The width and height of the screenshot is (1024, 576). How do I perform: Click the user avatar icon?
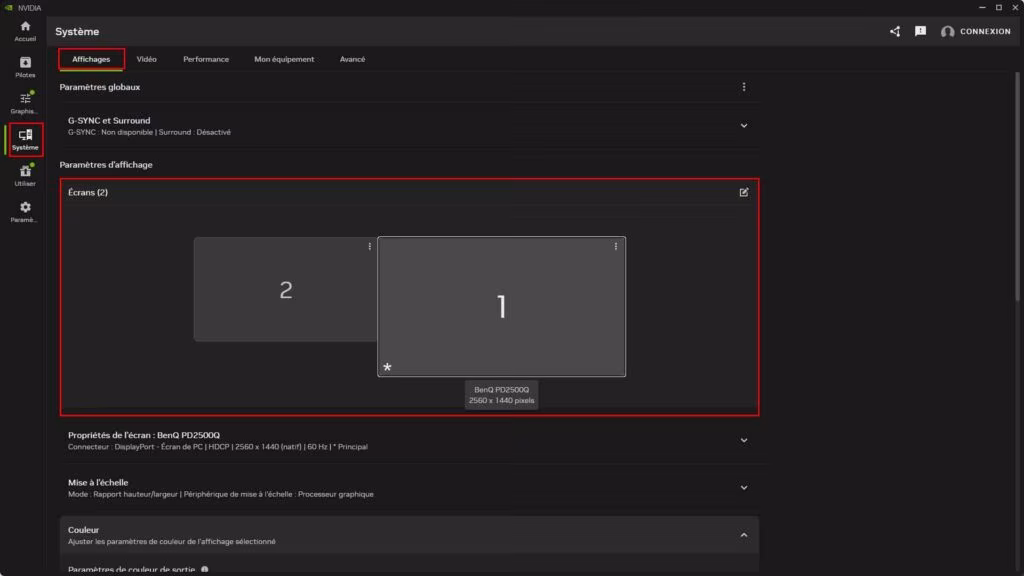tap(947, 31)
